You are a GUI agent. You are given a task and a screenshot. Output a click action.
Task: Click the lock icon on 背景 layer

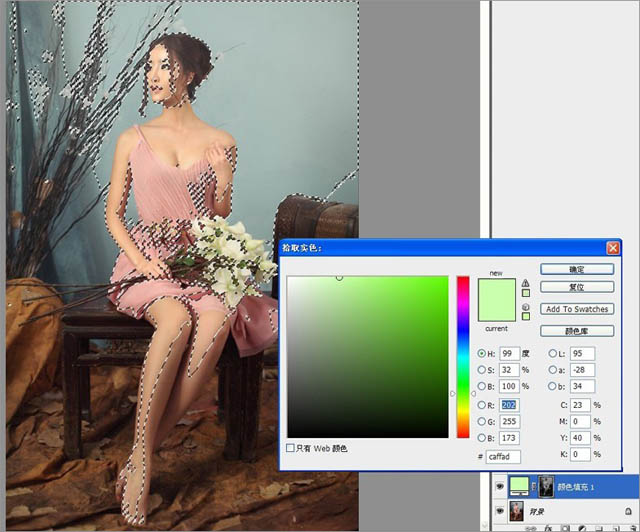[x=630, y=511]
